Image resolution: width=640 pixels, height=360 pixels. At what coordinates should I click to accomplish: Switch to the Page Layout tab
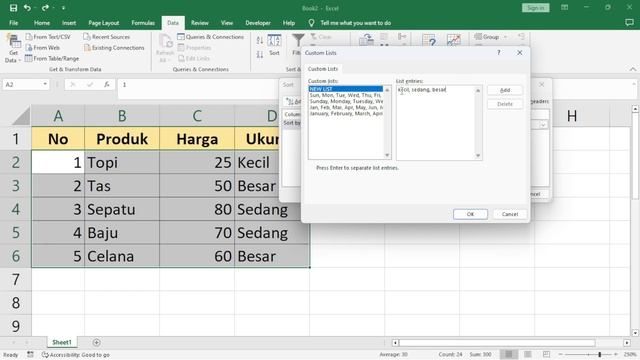coord(104,23)
